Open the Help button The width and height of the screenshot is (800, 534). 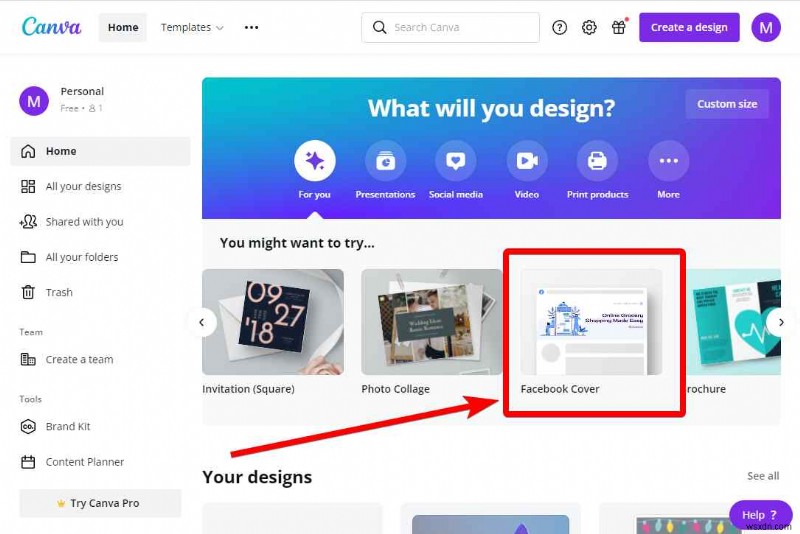pos(760,515)
